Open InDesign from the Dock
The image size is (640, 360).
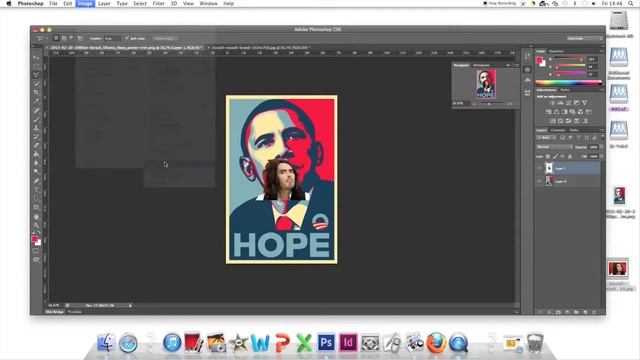(x=348, y=342)
